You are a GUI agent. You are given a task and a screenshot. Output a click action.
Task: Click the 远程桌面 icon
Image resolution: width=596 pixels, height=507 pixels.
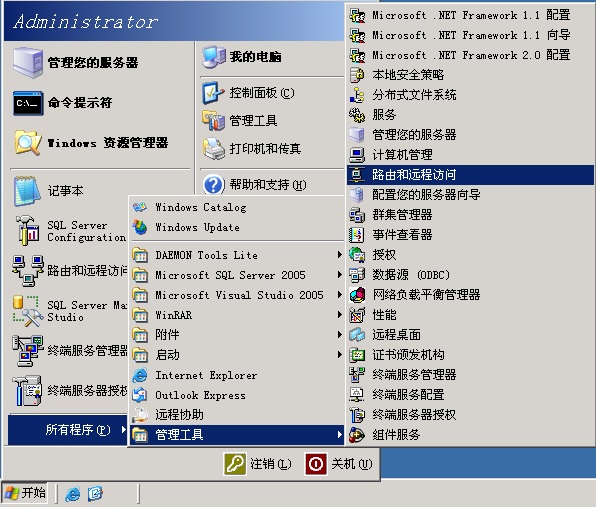(x=357, y=335)
